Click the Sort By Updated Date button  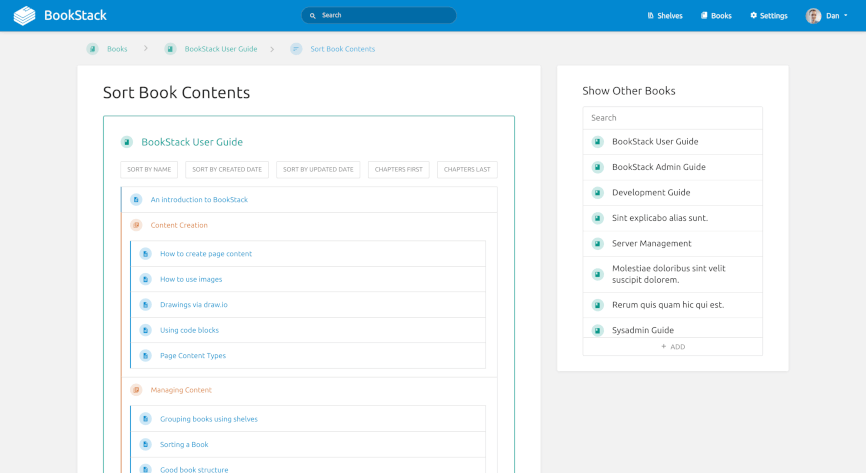coord(318,170)
